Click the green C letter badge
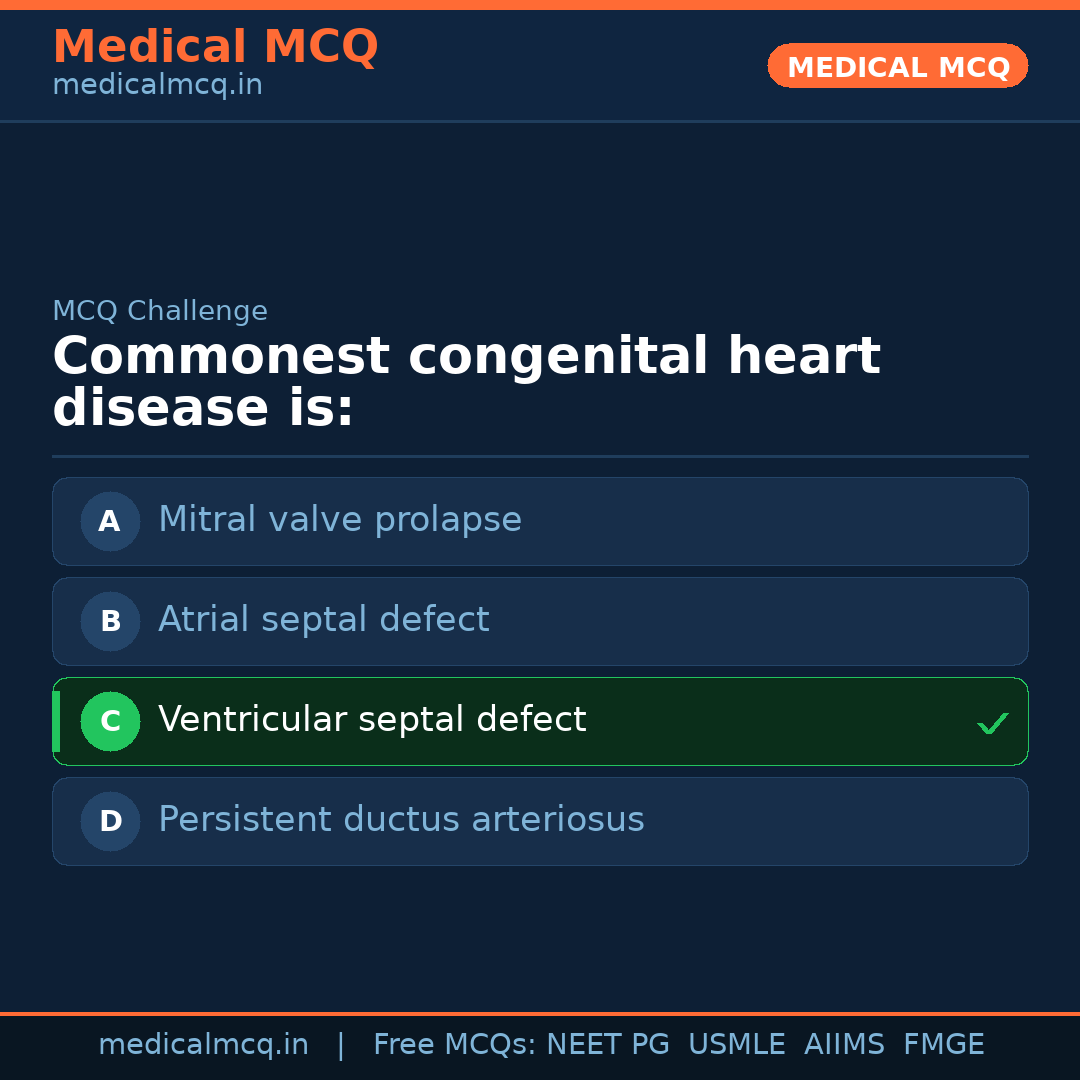1080x1080 pixels. (110, 721)
